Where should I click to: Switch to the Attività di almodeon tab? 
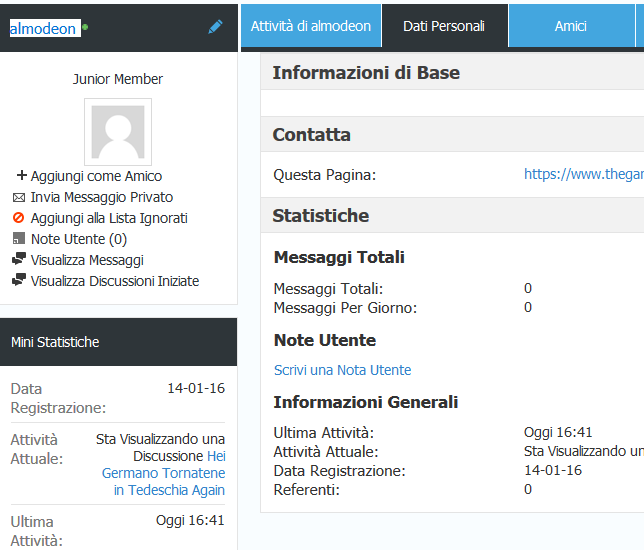(x=311, y=26)
